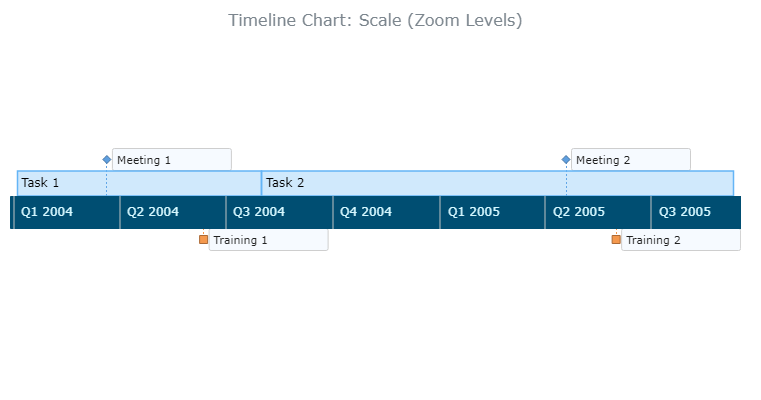Click the Meeting 1 blue diamond marker
Viewport: 761px width, 400px height.
[x=107, y=160]
